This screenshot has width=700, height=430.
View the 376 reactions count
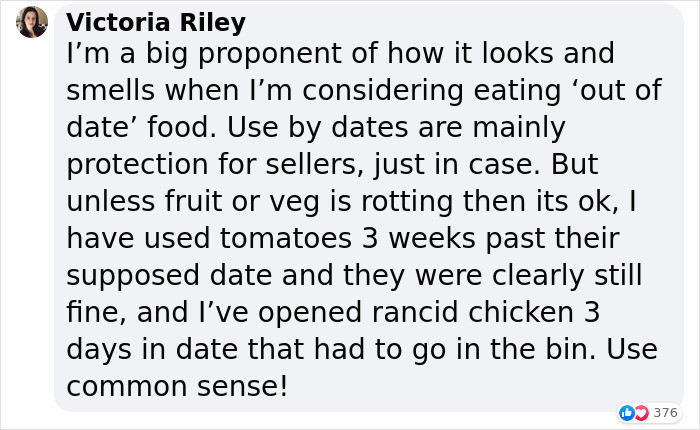coord(665,413)
